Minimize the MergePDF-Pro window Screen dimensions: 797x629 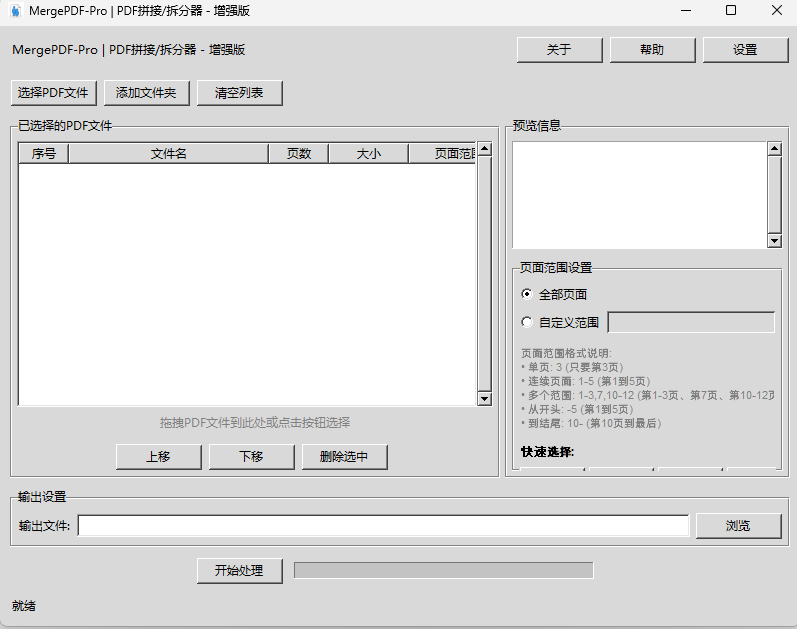tap(686, 11)
